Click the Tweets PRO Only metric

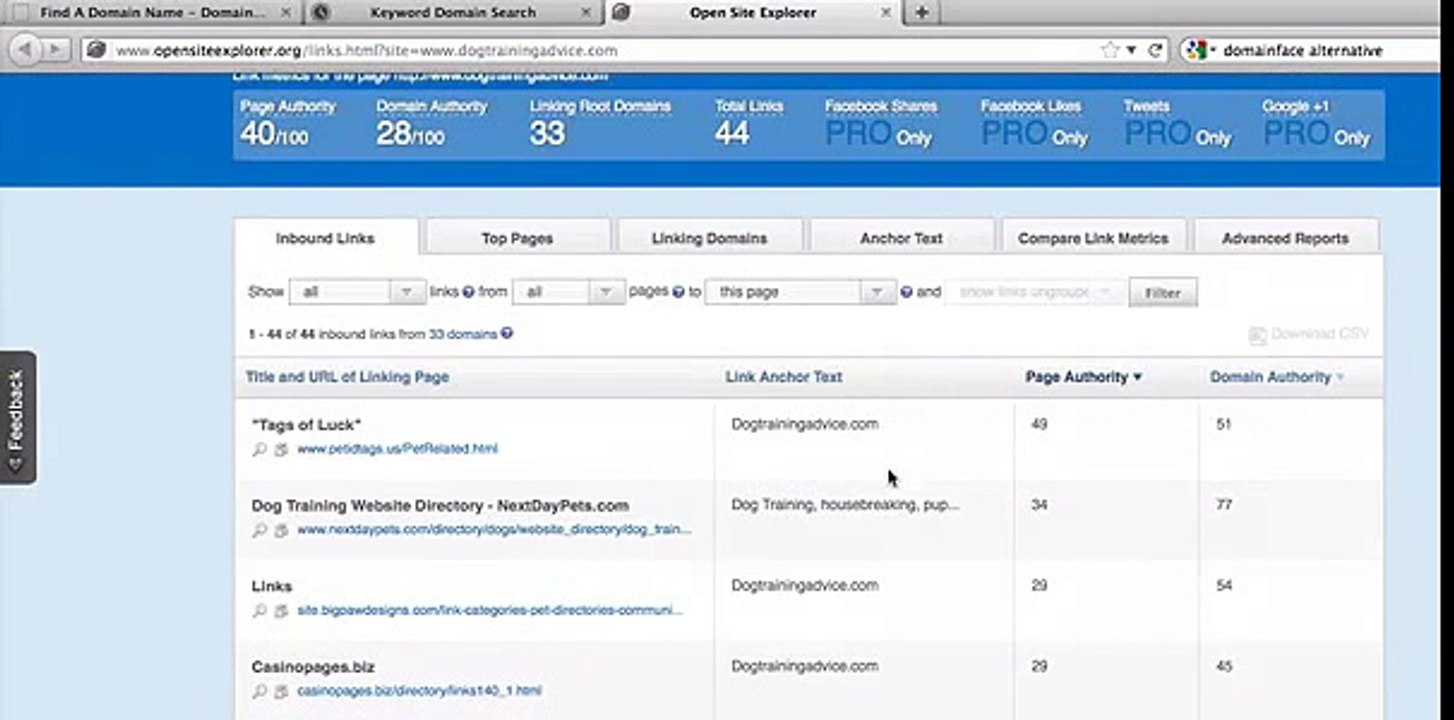pos(1177,124)
